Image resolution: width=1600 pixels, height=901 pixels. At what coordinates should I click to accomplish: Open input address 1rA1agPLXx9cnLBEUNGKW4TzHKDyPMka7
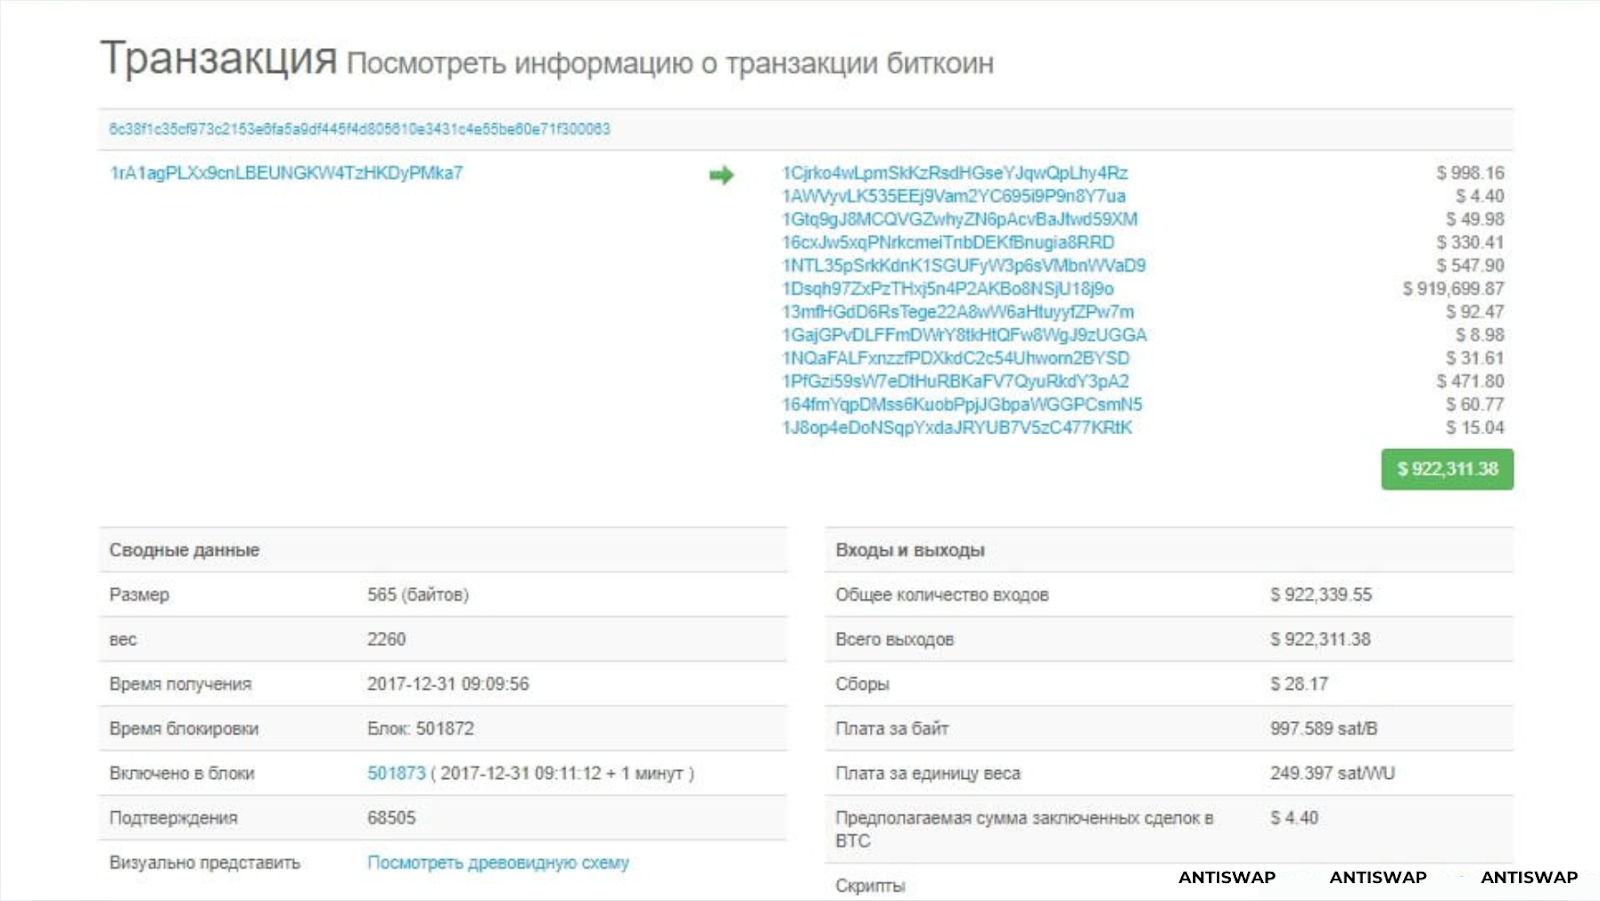coord(286,173)
